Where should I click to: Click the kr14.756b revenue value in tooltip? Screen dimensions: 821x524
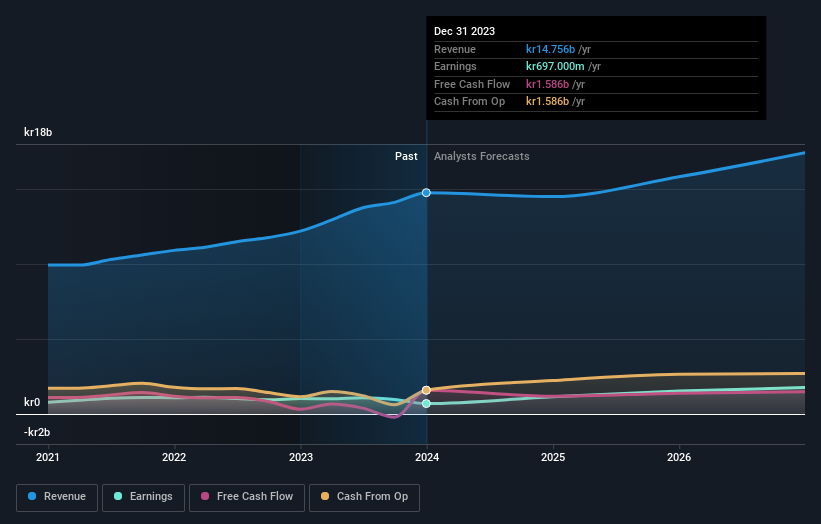[550, 49]
